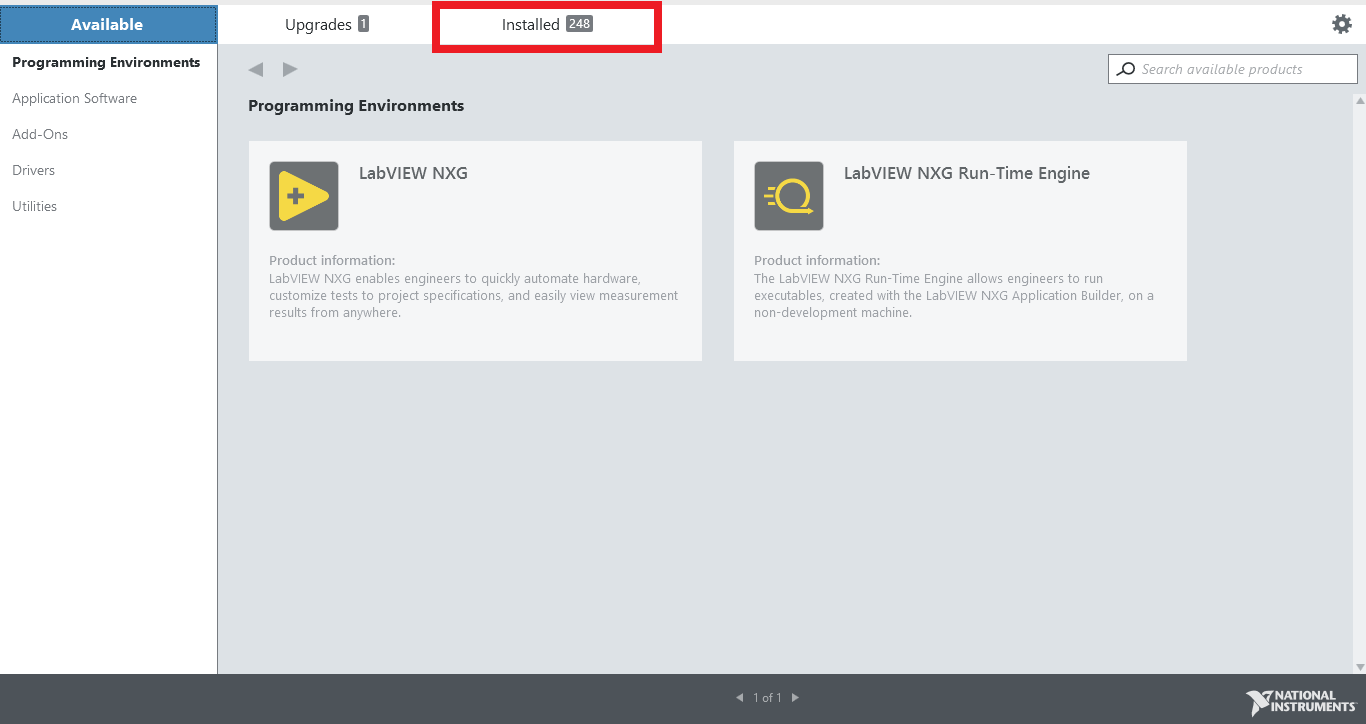Click the scrollbar down arrow
This screenshot has height=724, width=1366.
tap(1360, 667)
